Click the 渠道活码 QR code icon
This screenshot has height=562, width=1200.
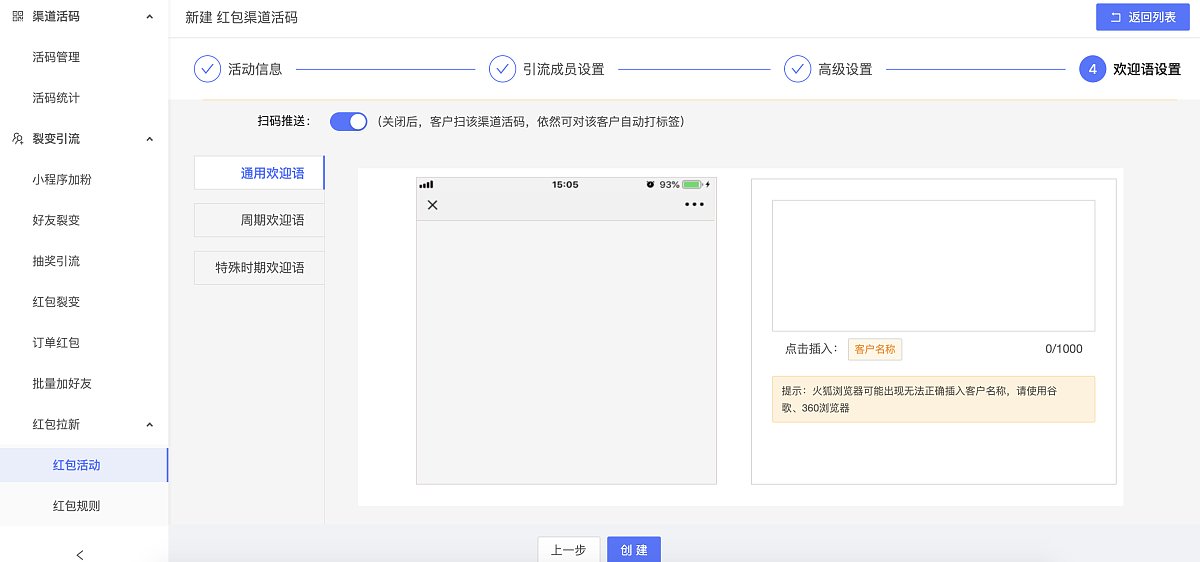[18, 17]
